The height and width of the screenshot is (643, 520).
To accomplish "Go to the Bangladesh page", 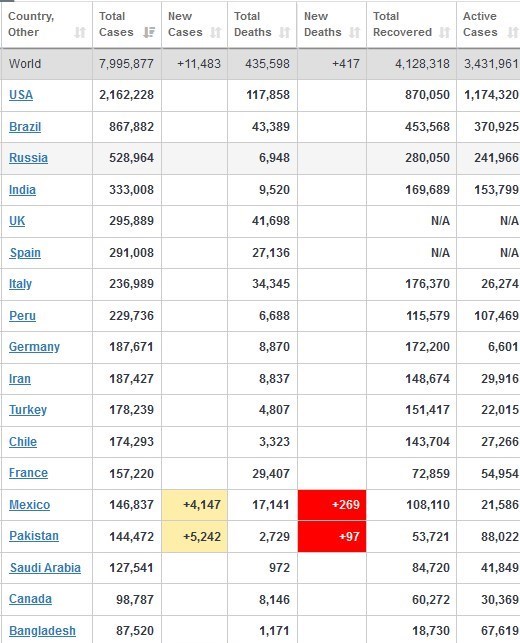I will pos(42,631).
